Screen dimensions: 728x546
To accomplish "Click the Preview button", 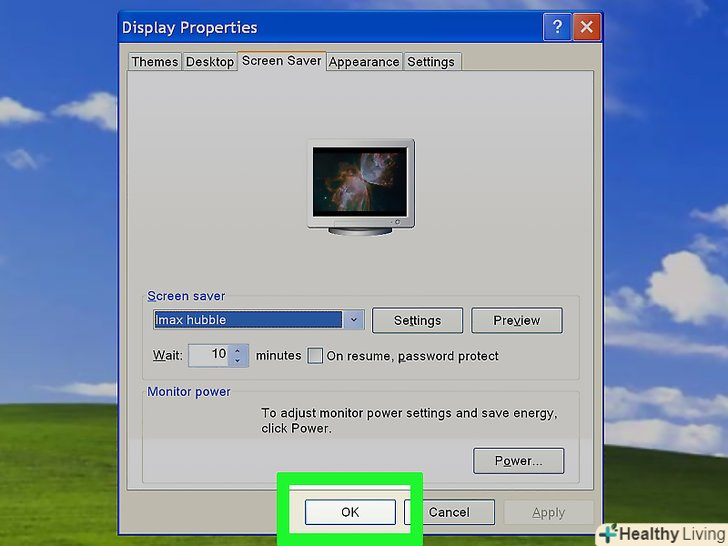I will point(517,320).
